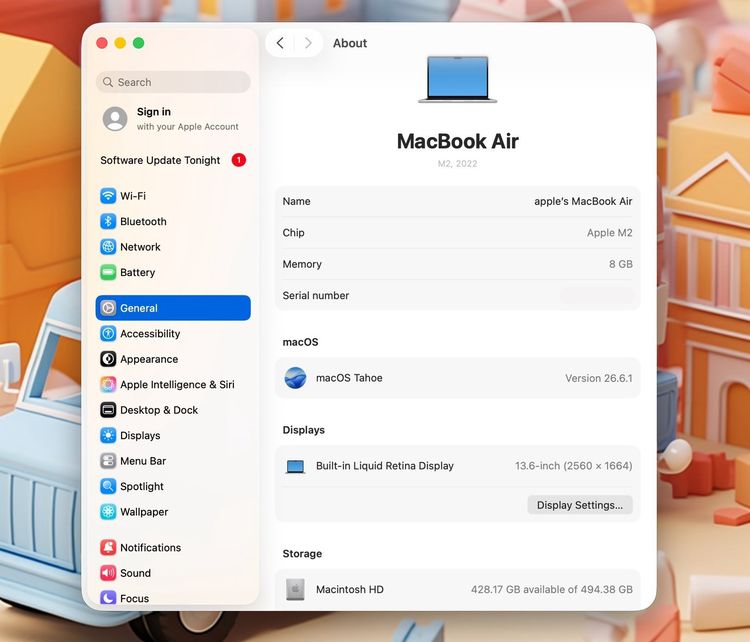750x642 pixels.
Task: Click "13.6-inch (2560 × 1664)" text
Action: pyautogui.click(x=574, y=466)
